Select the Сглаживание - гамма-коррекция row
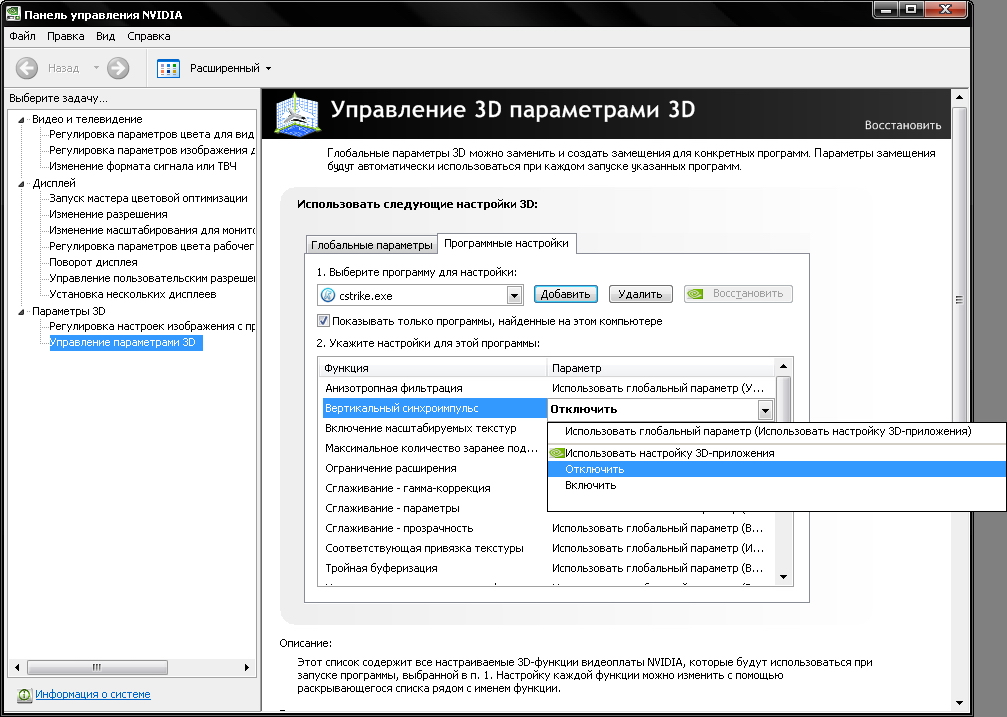The height and width of the screenshot is (717, 1007). [435, 488]
